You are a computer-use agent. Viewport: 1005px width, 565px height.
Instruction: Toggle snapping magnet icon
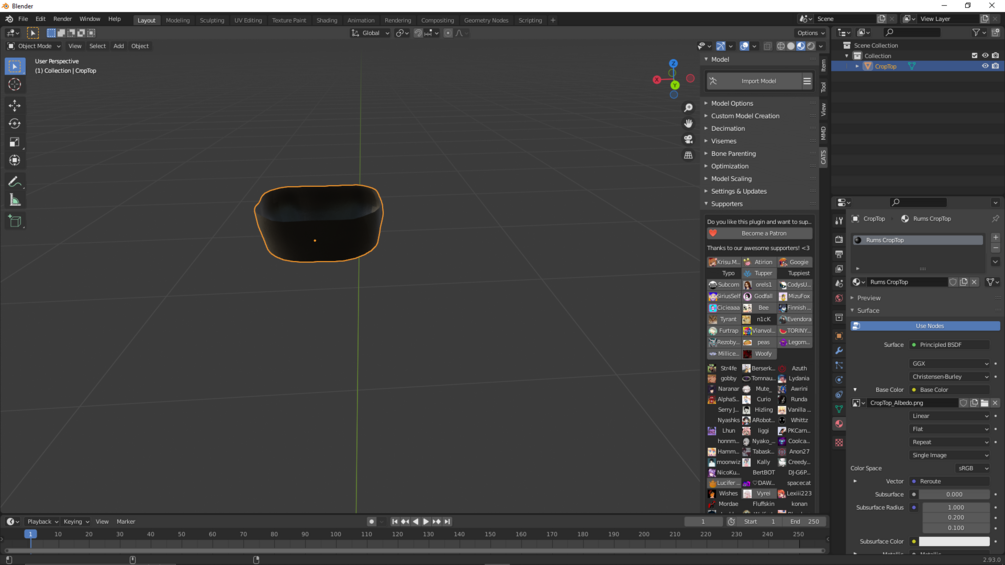pyautogui.click(x=418, y=33)
